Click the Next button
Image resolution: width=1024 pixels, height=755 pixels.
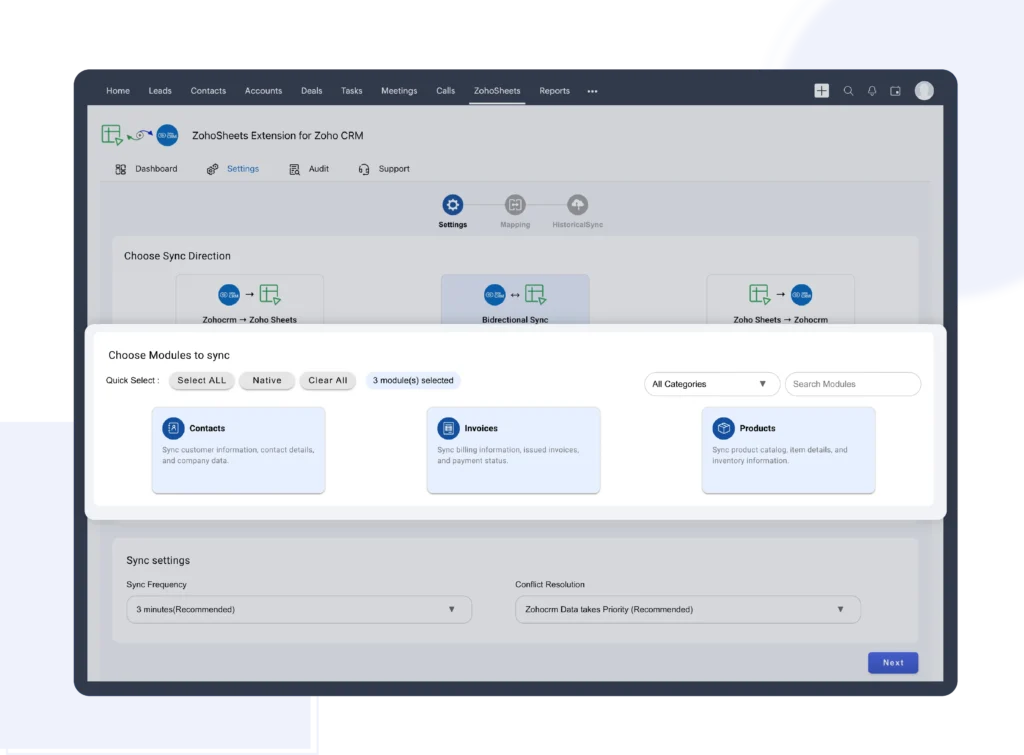[x=892, y=662]
